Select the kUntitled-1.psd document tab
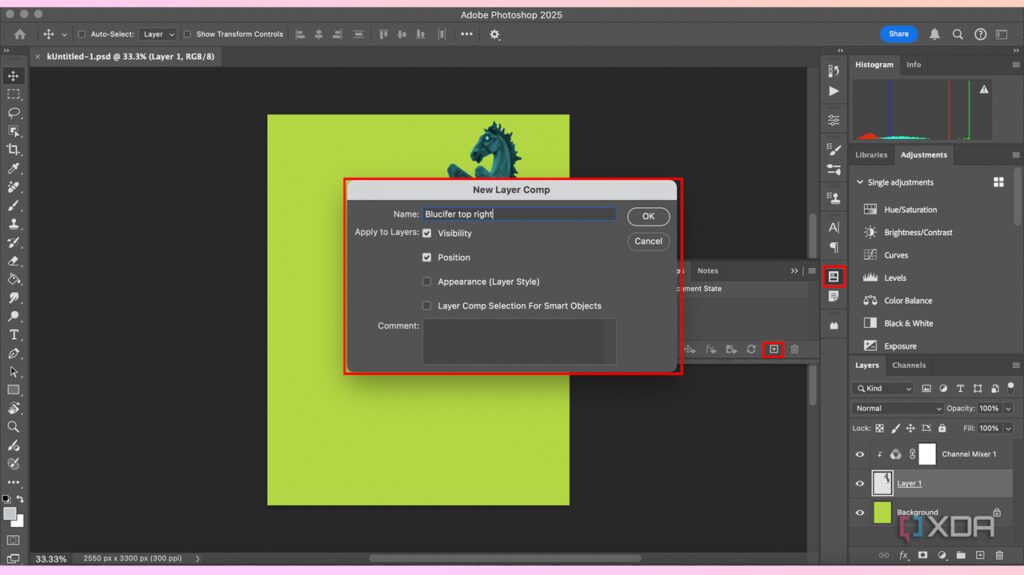The image size is (1024, 575). pyautogui.click(x=130, y=57)
